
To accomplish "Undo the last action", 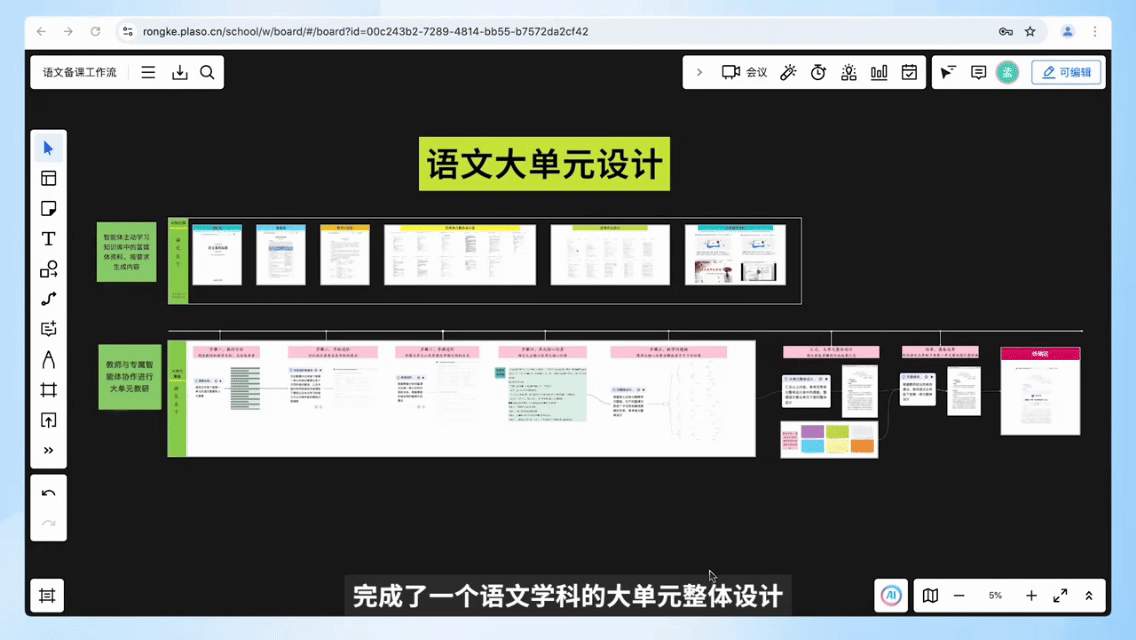I will tap(49, 494).
